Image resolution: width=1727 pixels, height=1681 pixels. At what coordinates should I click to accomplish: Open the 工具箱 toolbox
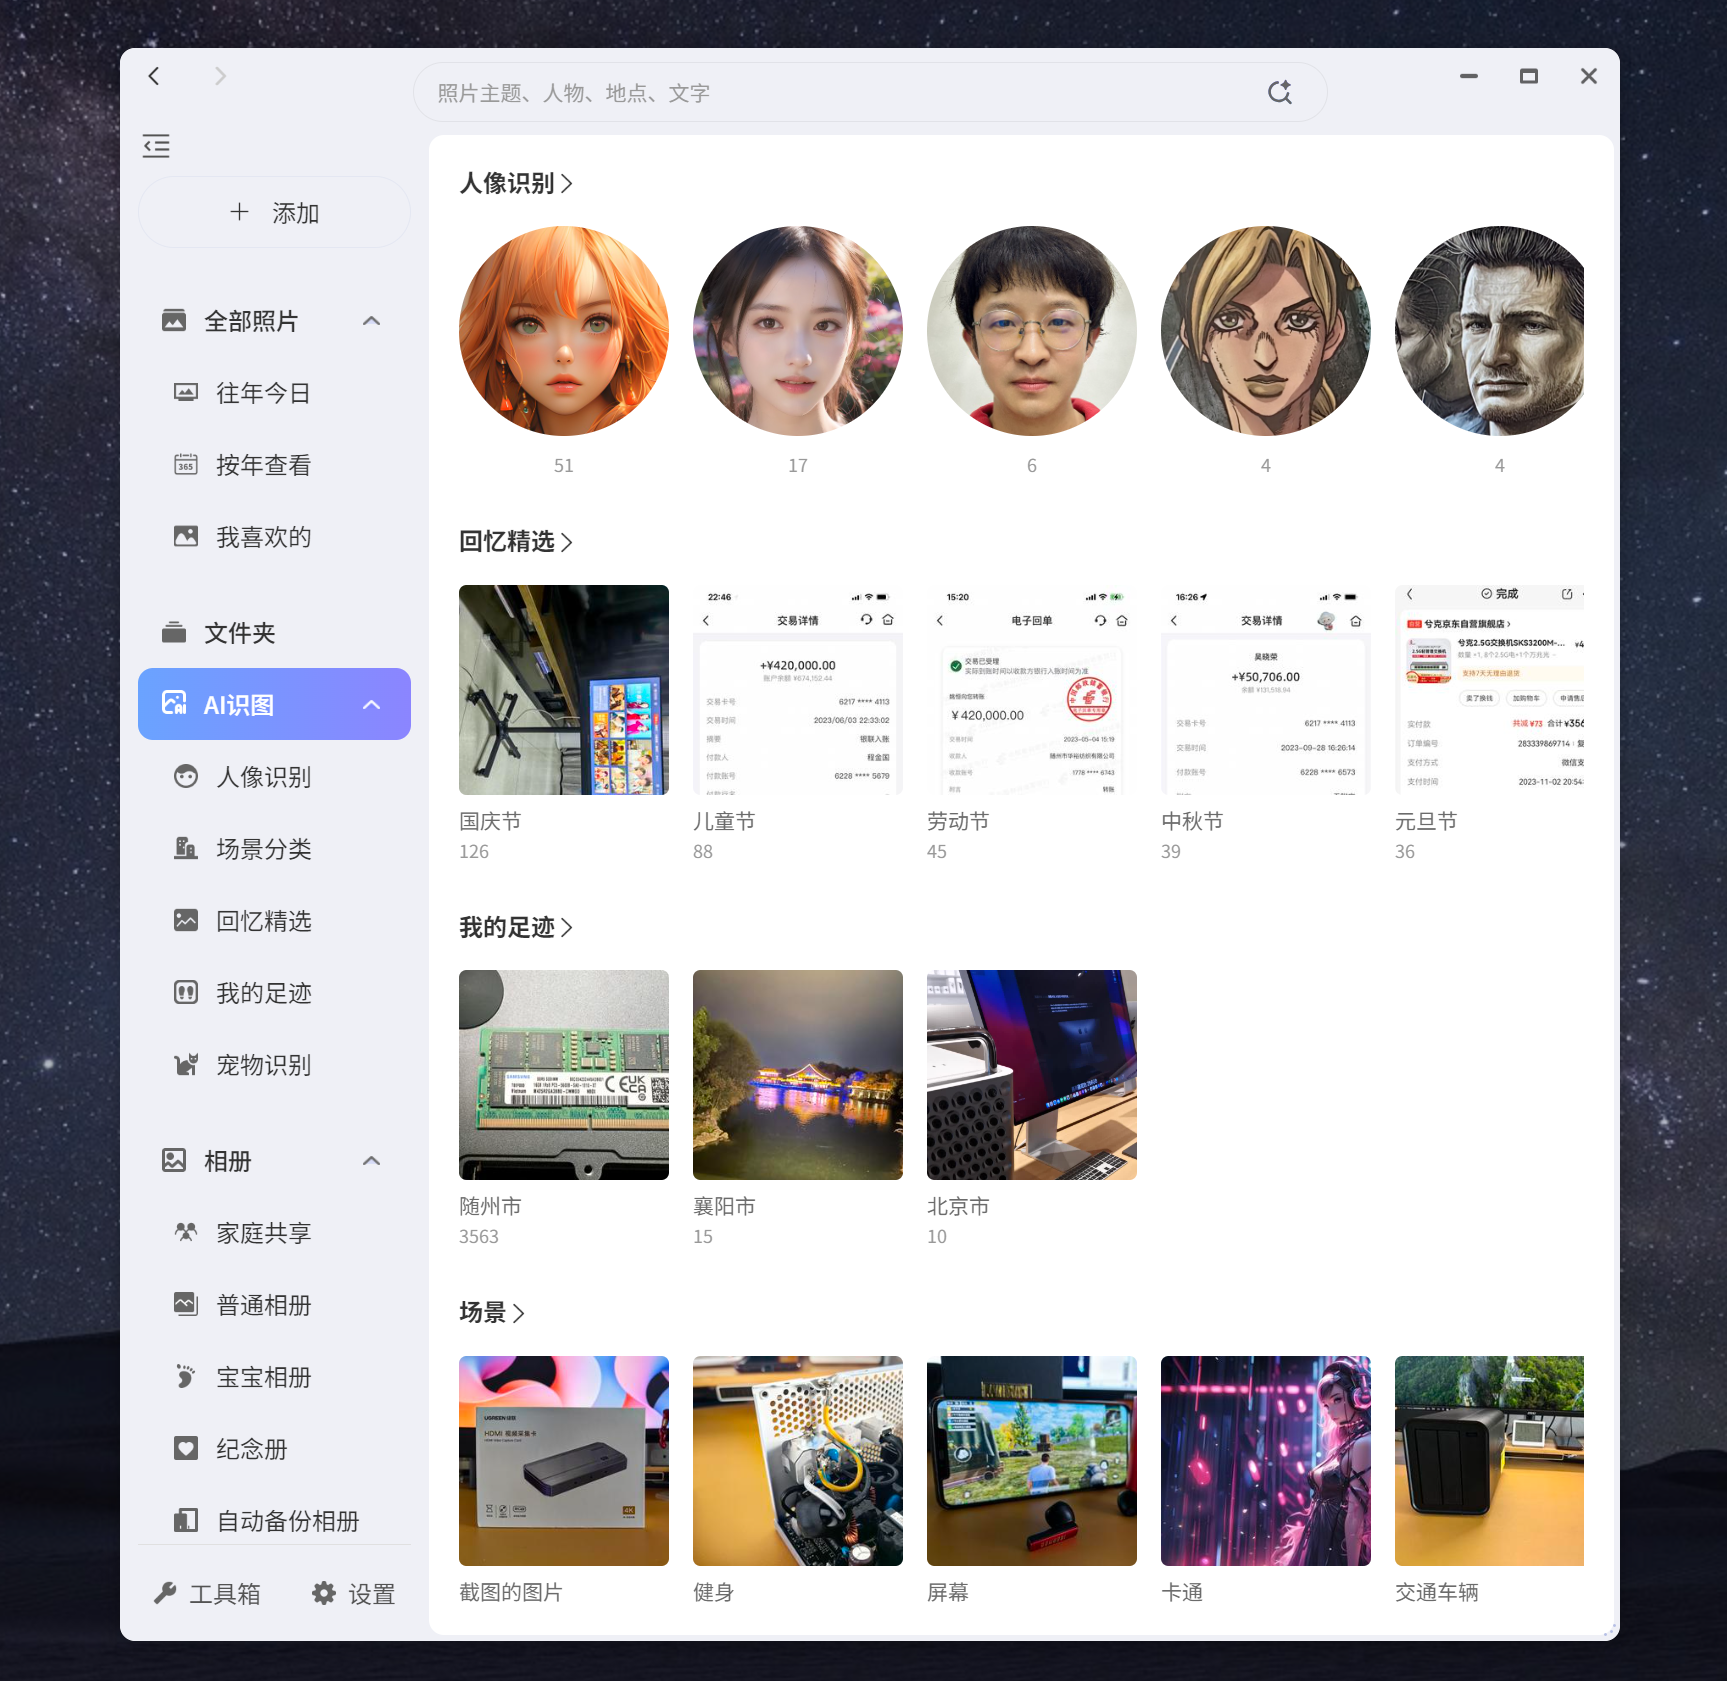click(x=207, y=1594)
